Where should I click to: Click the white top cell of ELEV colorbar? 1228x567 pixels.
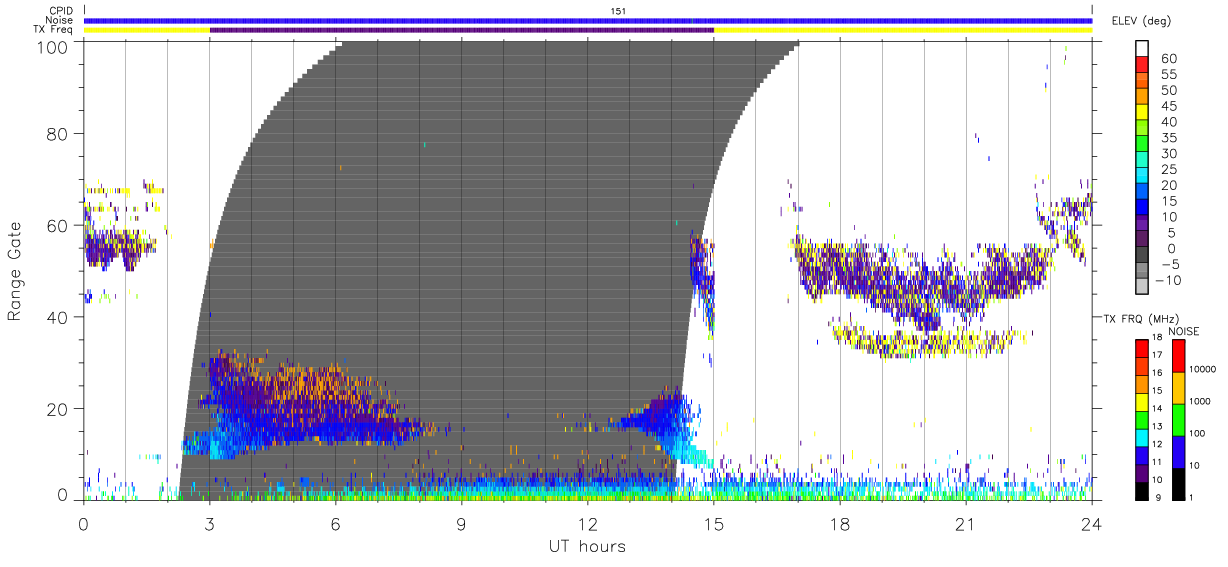tap(1141, 49)
